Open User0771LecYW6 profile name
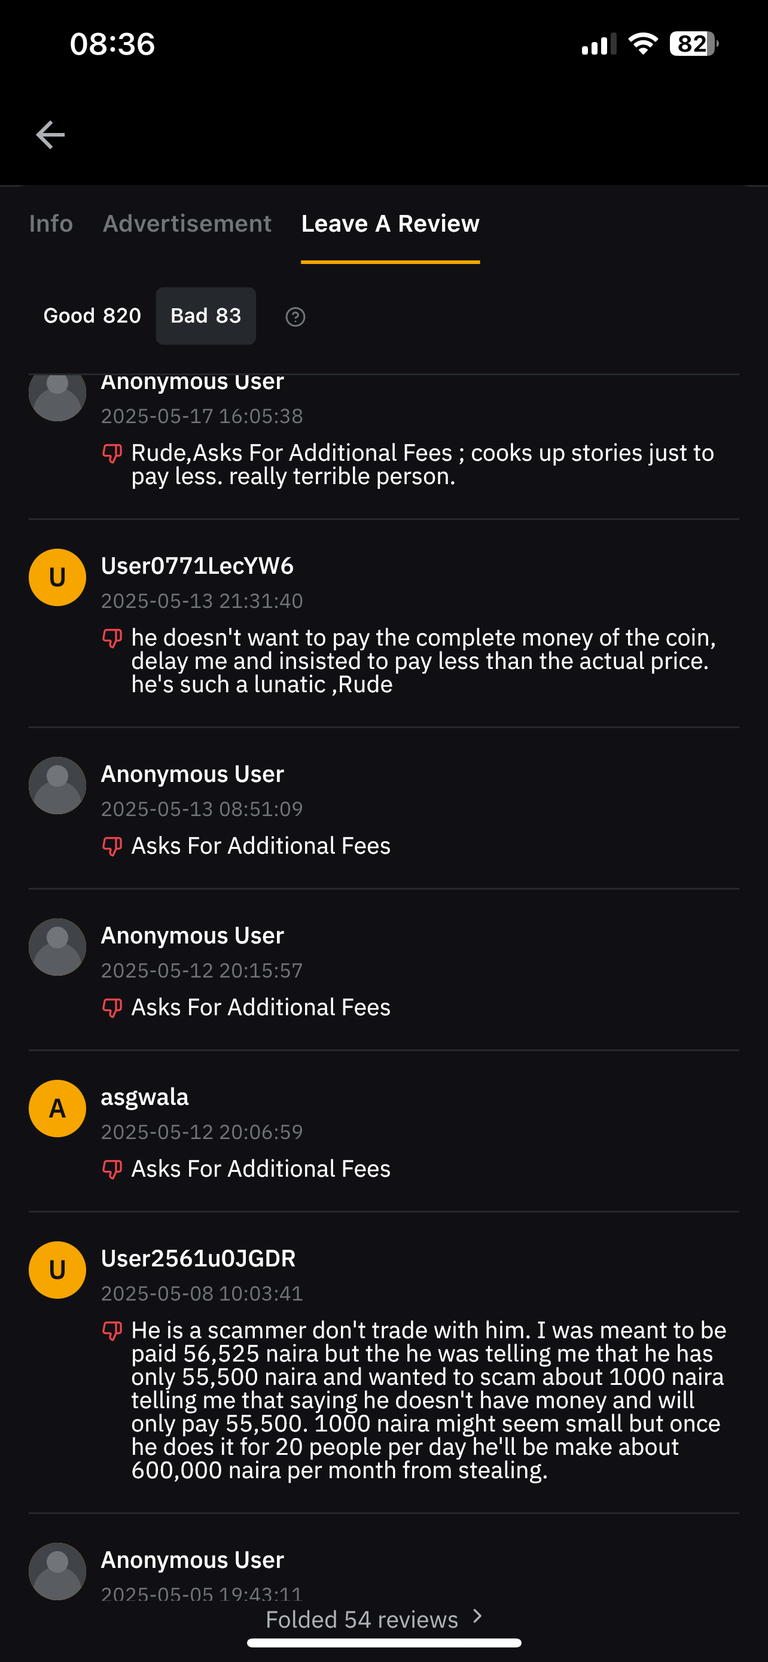Image resolution: width=768 pixels, height=1662 pixels. [x=197, y=566]
